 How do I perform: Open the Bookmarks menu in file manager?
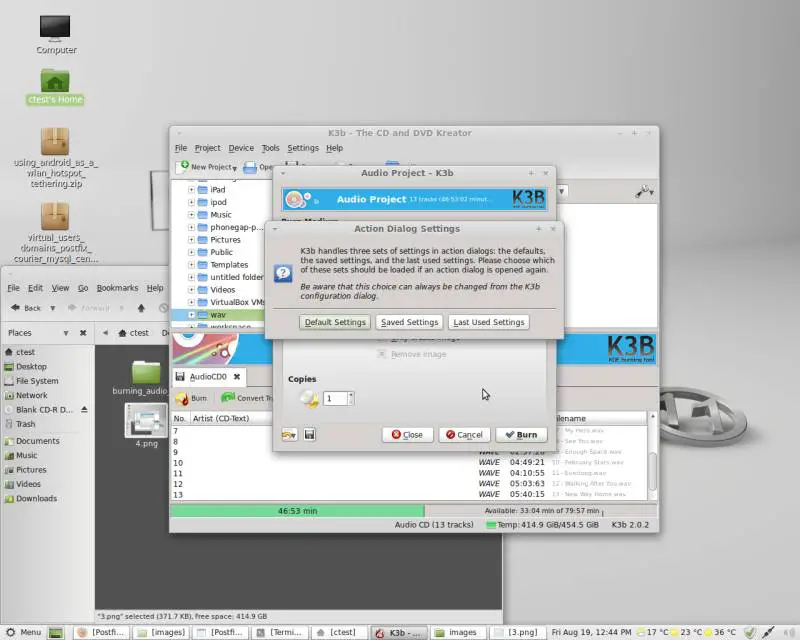point(117,288)
